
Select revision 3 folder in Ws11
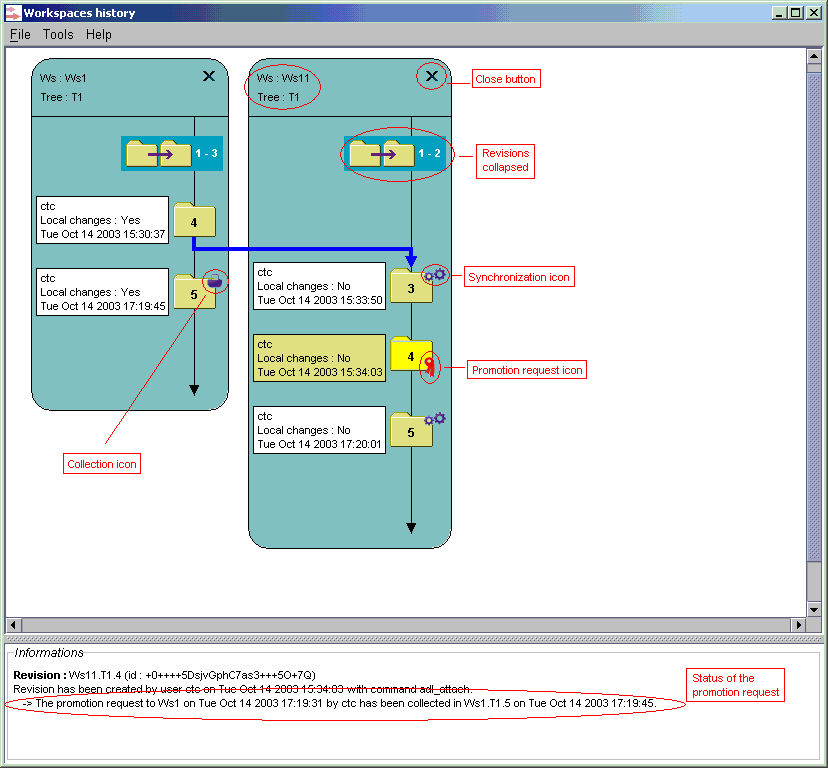411,286
